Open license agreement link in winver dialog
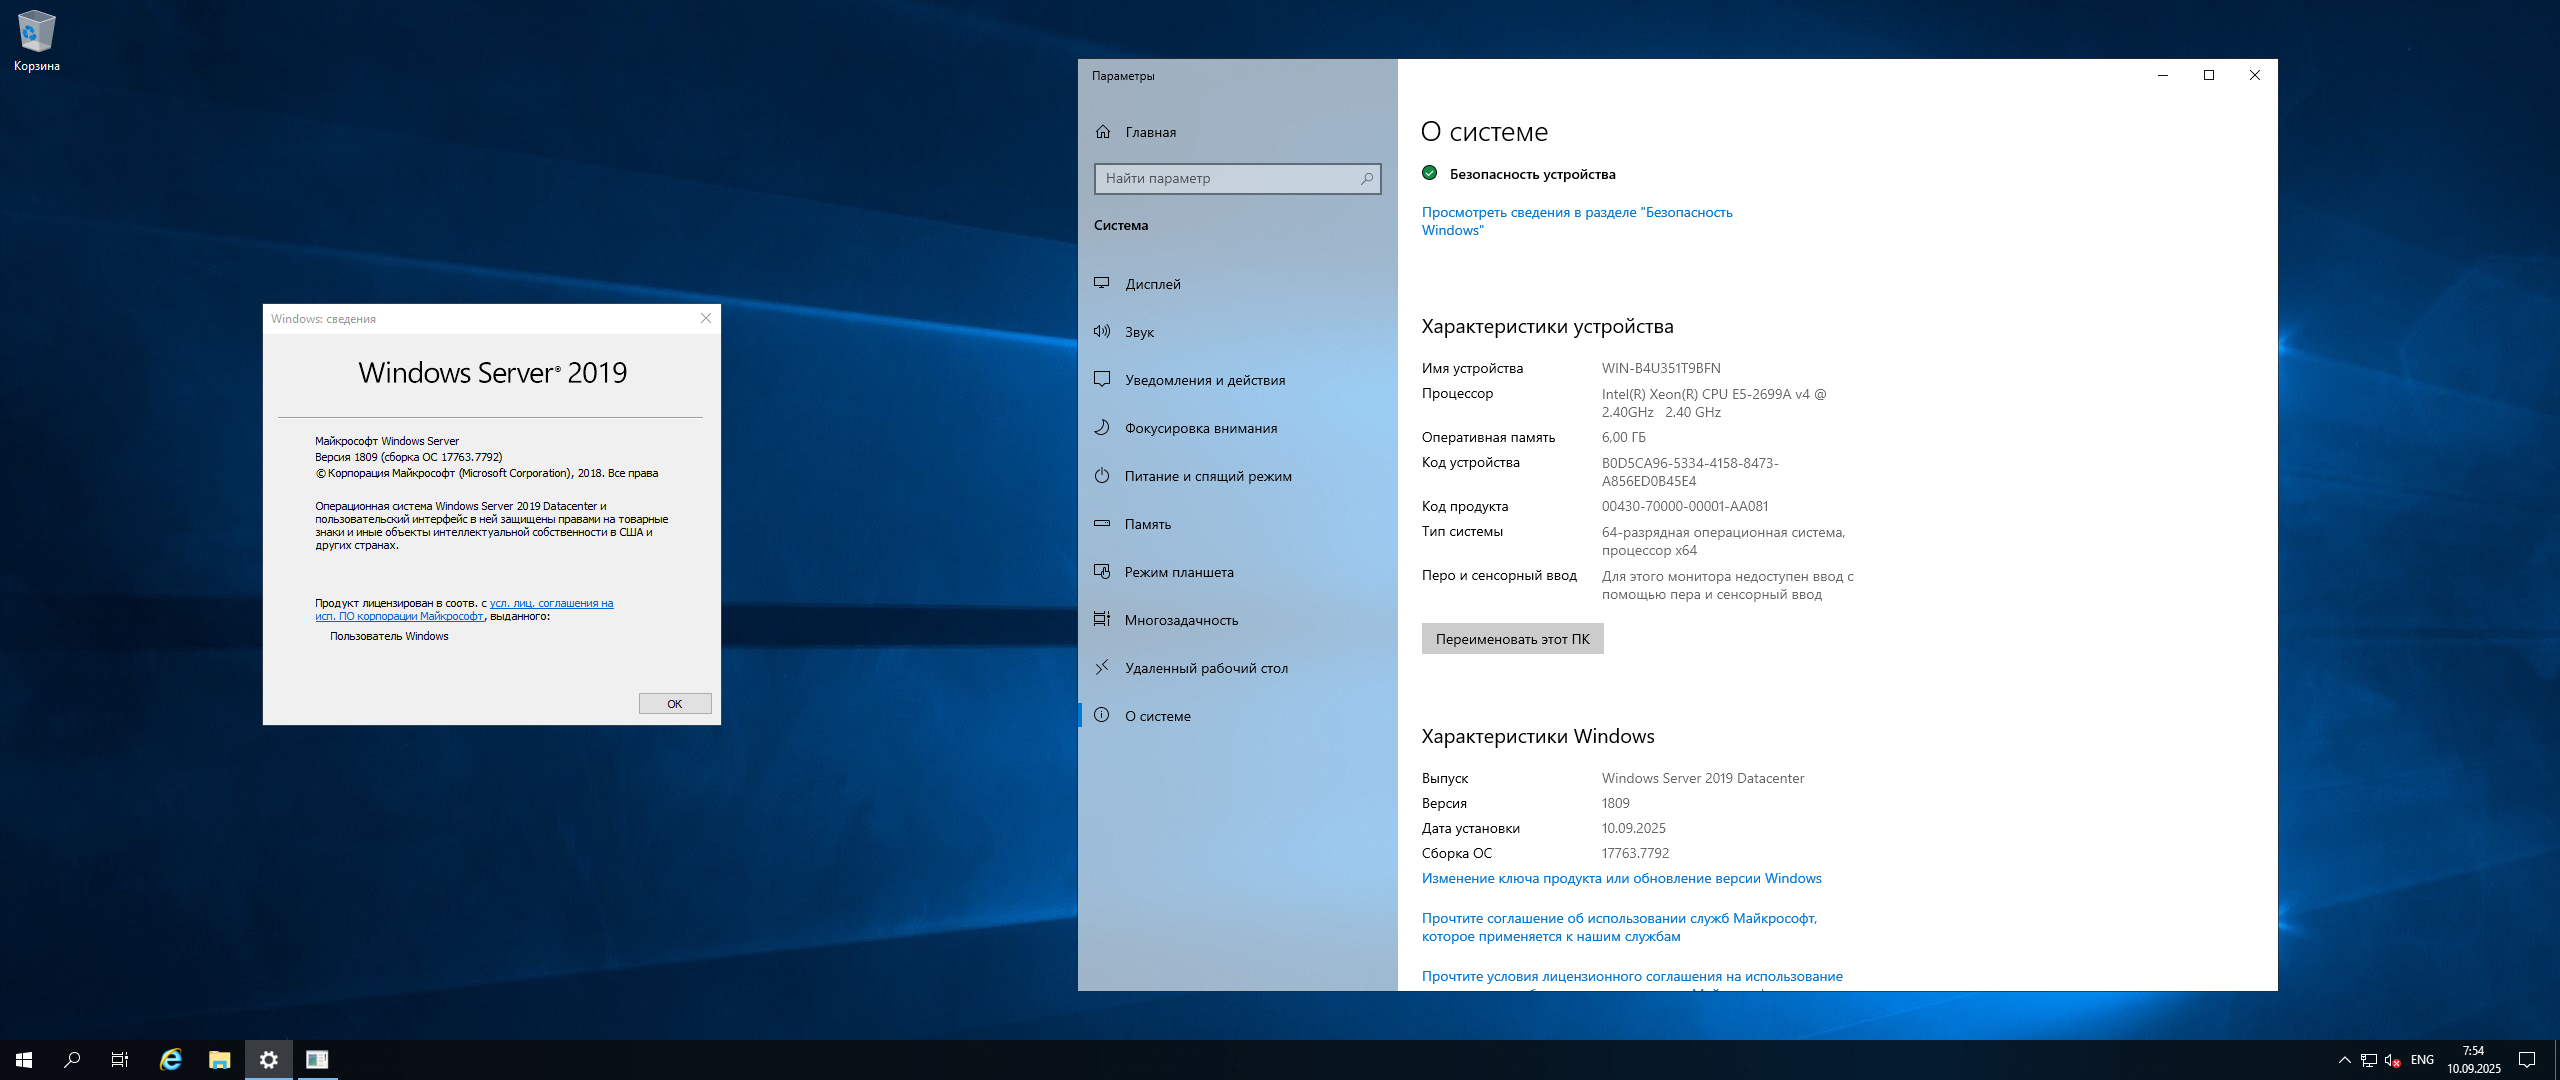The width and height of the screenshot is (2560, 1080). [464, 610]
